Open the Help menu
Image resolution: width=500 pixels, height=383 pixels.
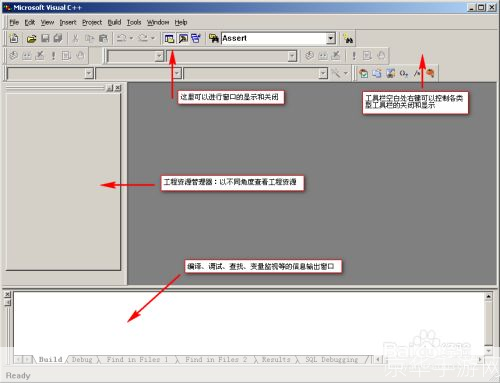pos(181,22)
